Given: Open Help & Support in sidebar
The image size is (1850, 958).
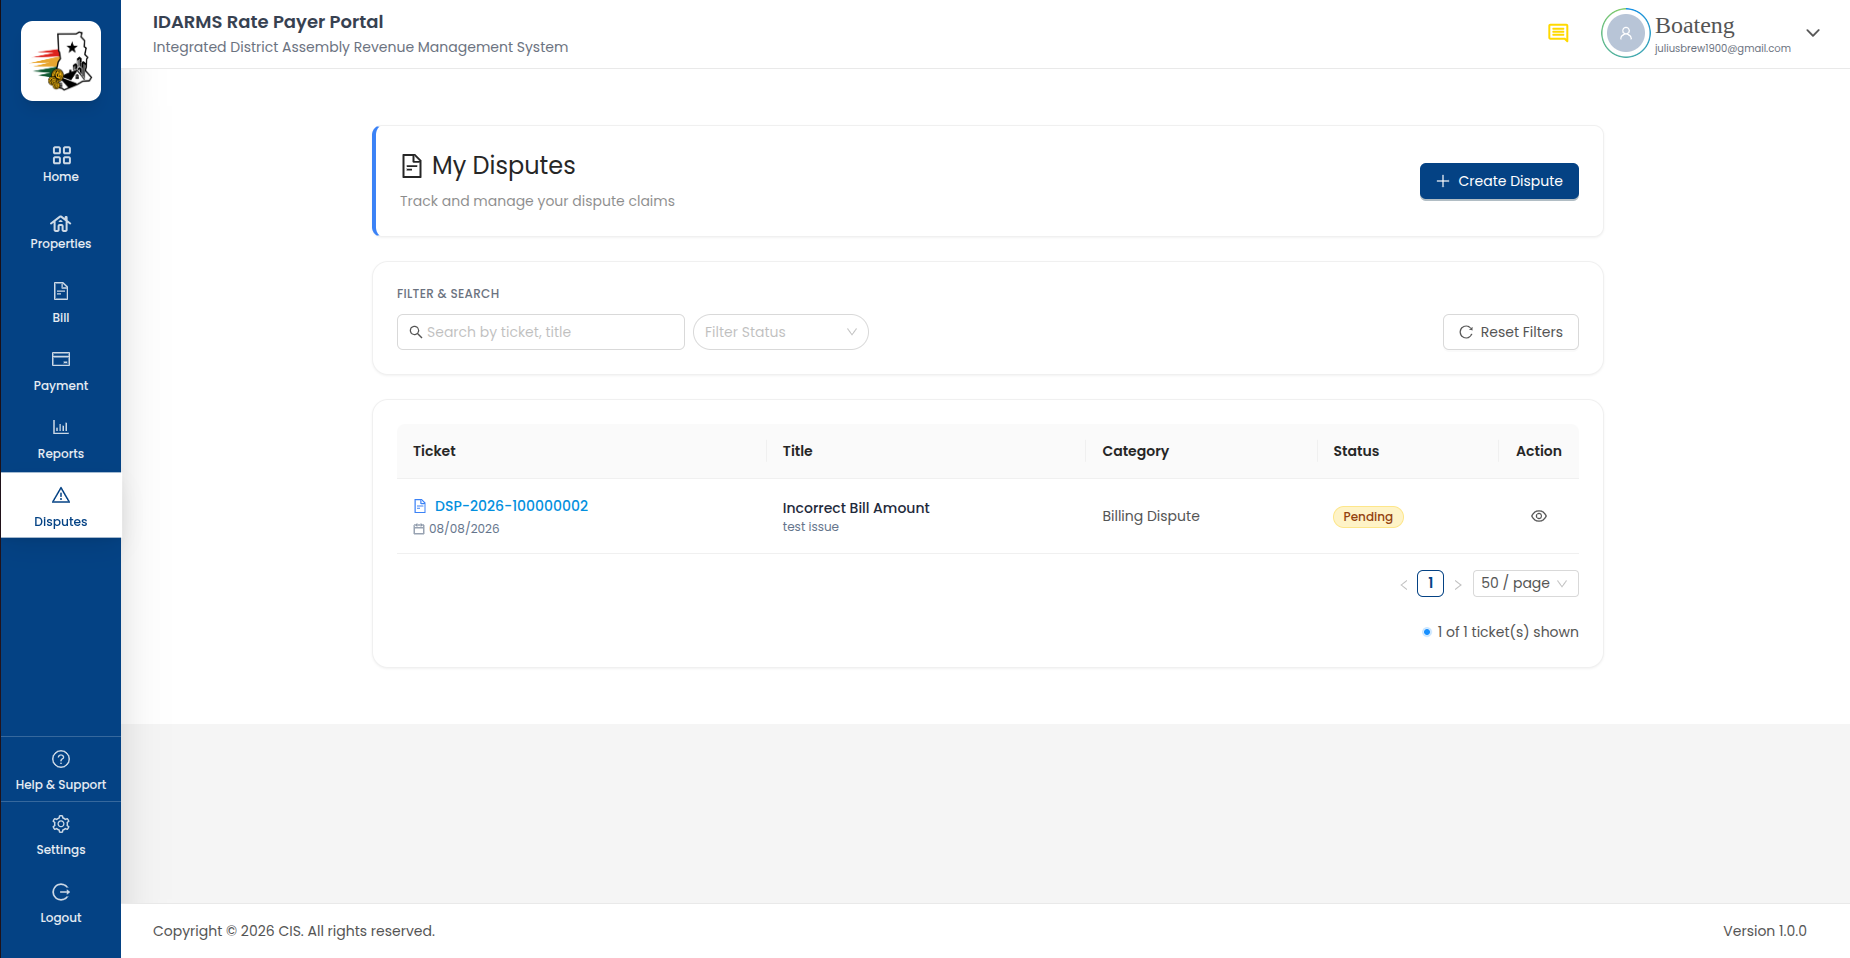Looking at the screenshot, I should click(x=61, y=770).
